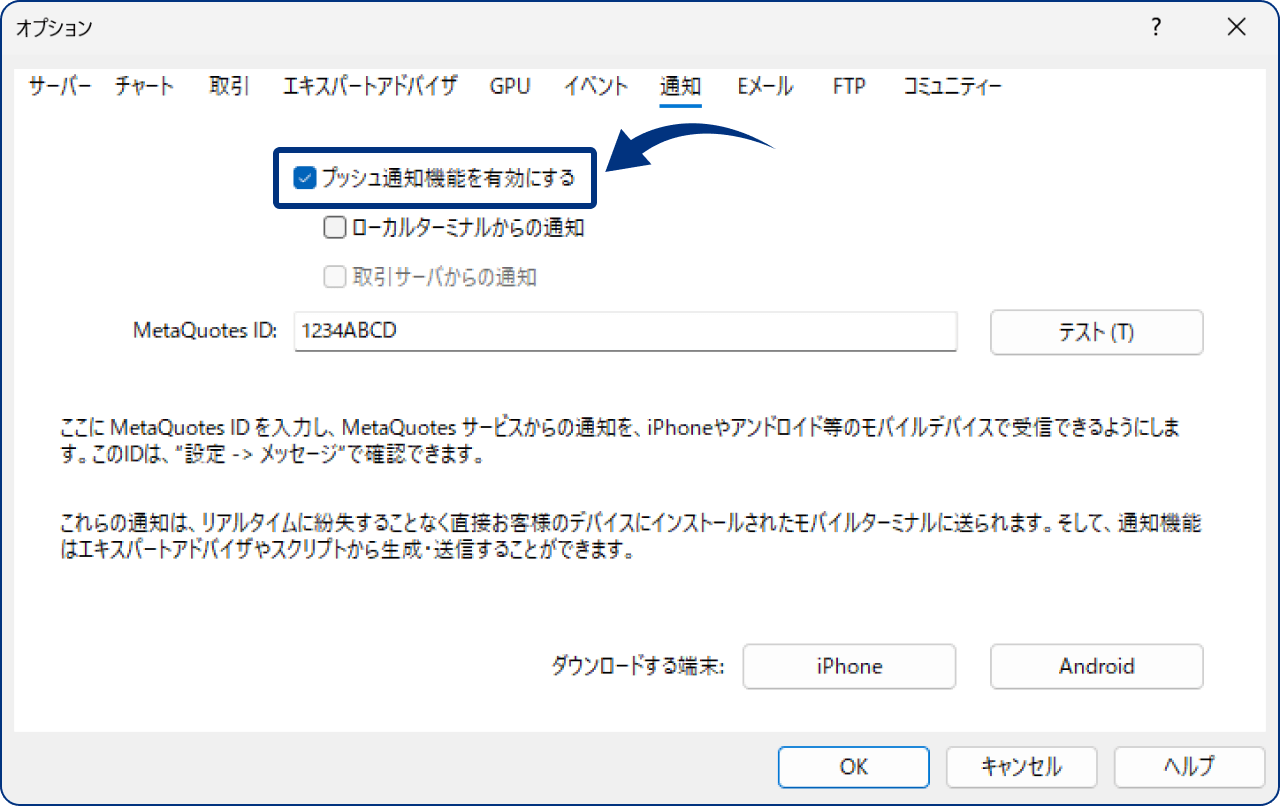Open the エキスパートアドバイザ tab

click(x=370, y=87)
